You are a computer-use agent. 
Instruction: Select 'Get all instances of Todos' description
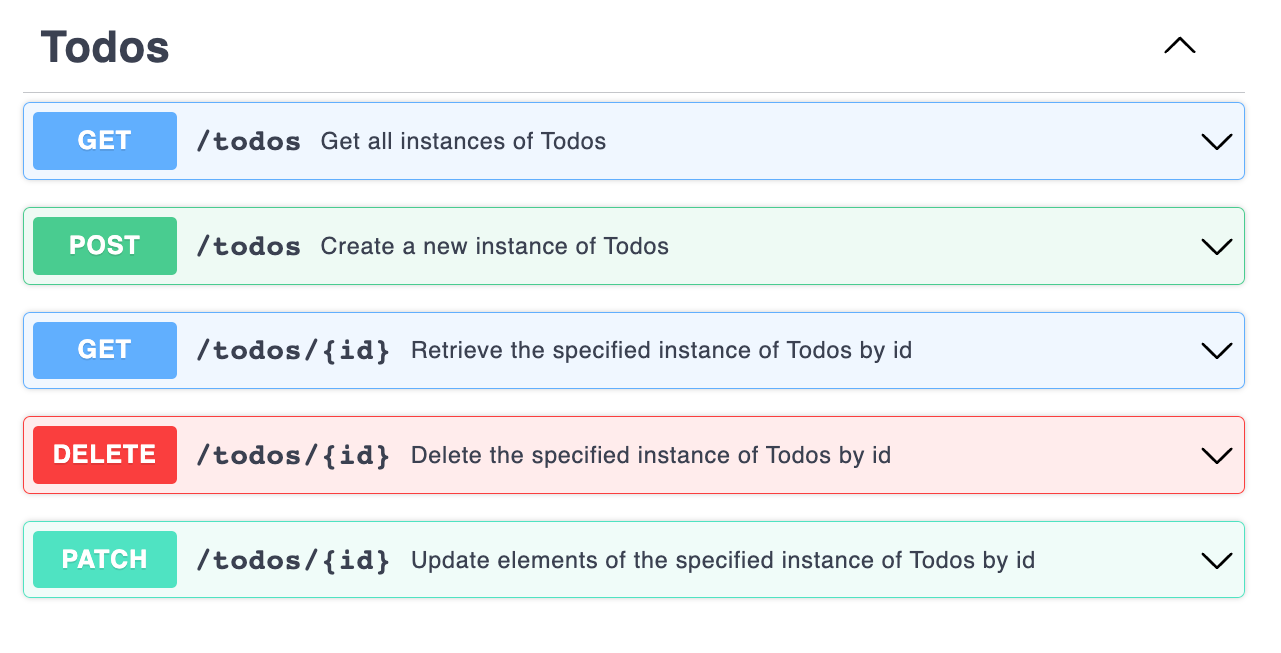pyautogui.click(x=463, y=142)
